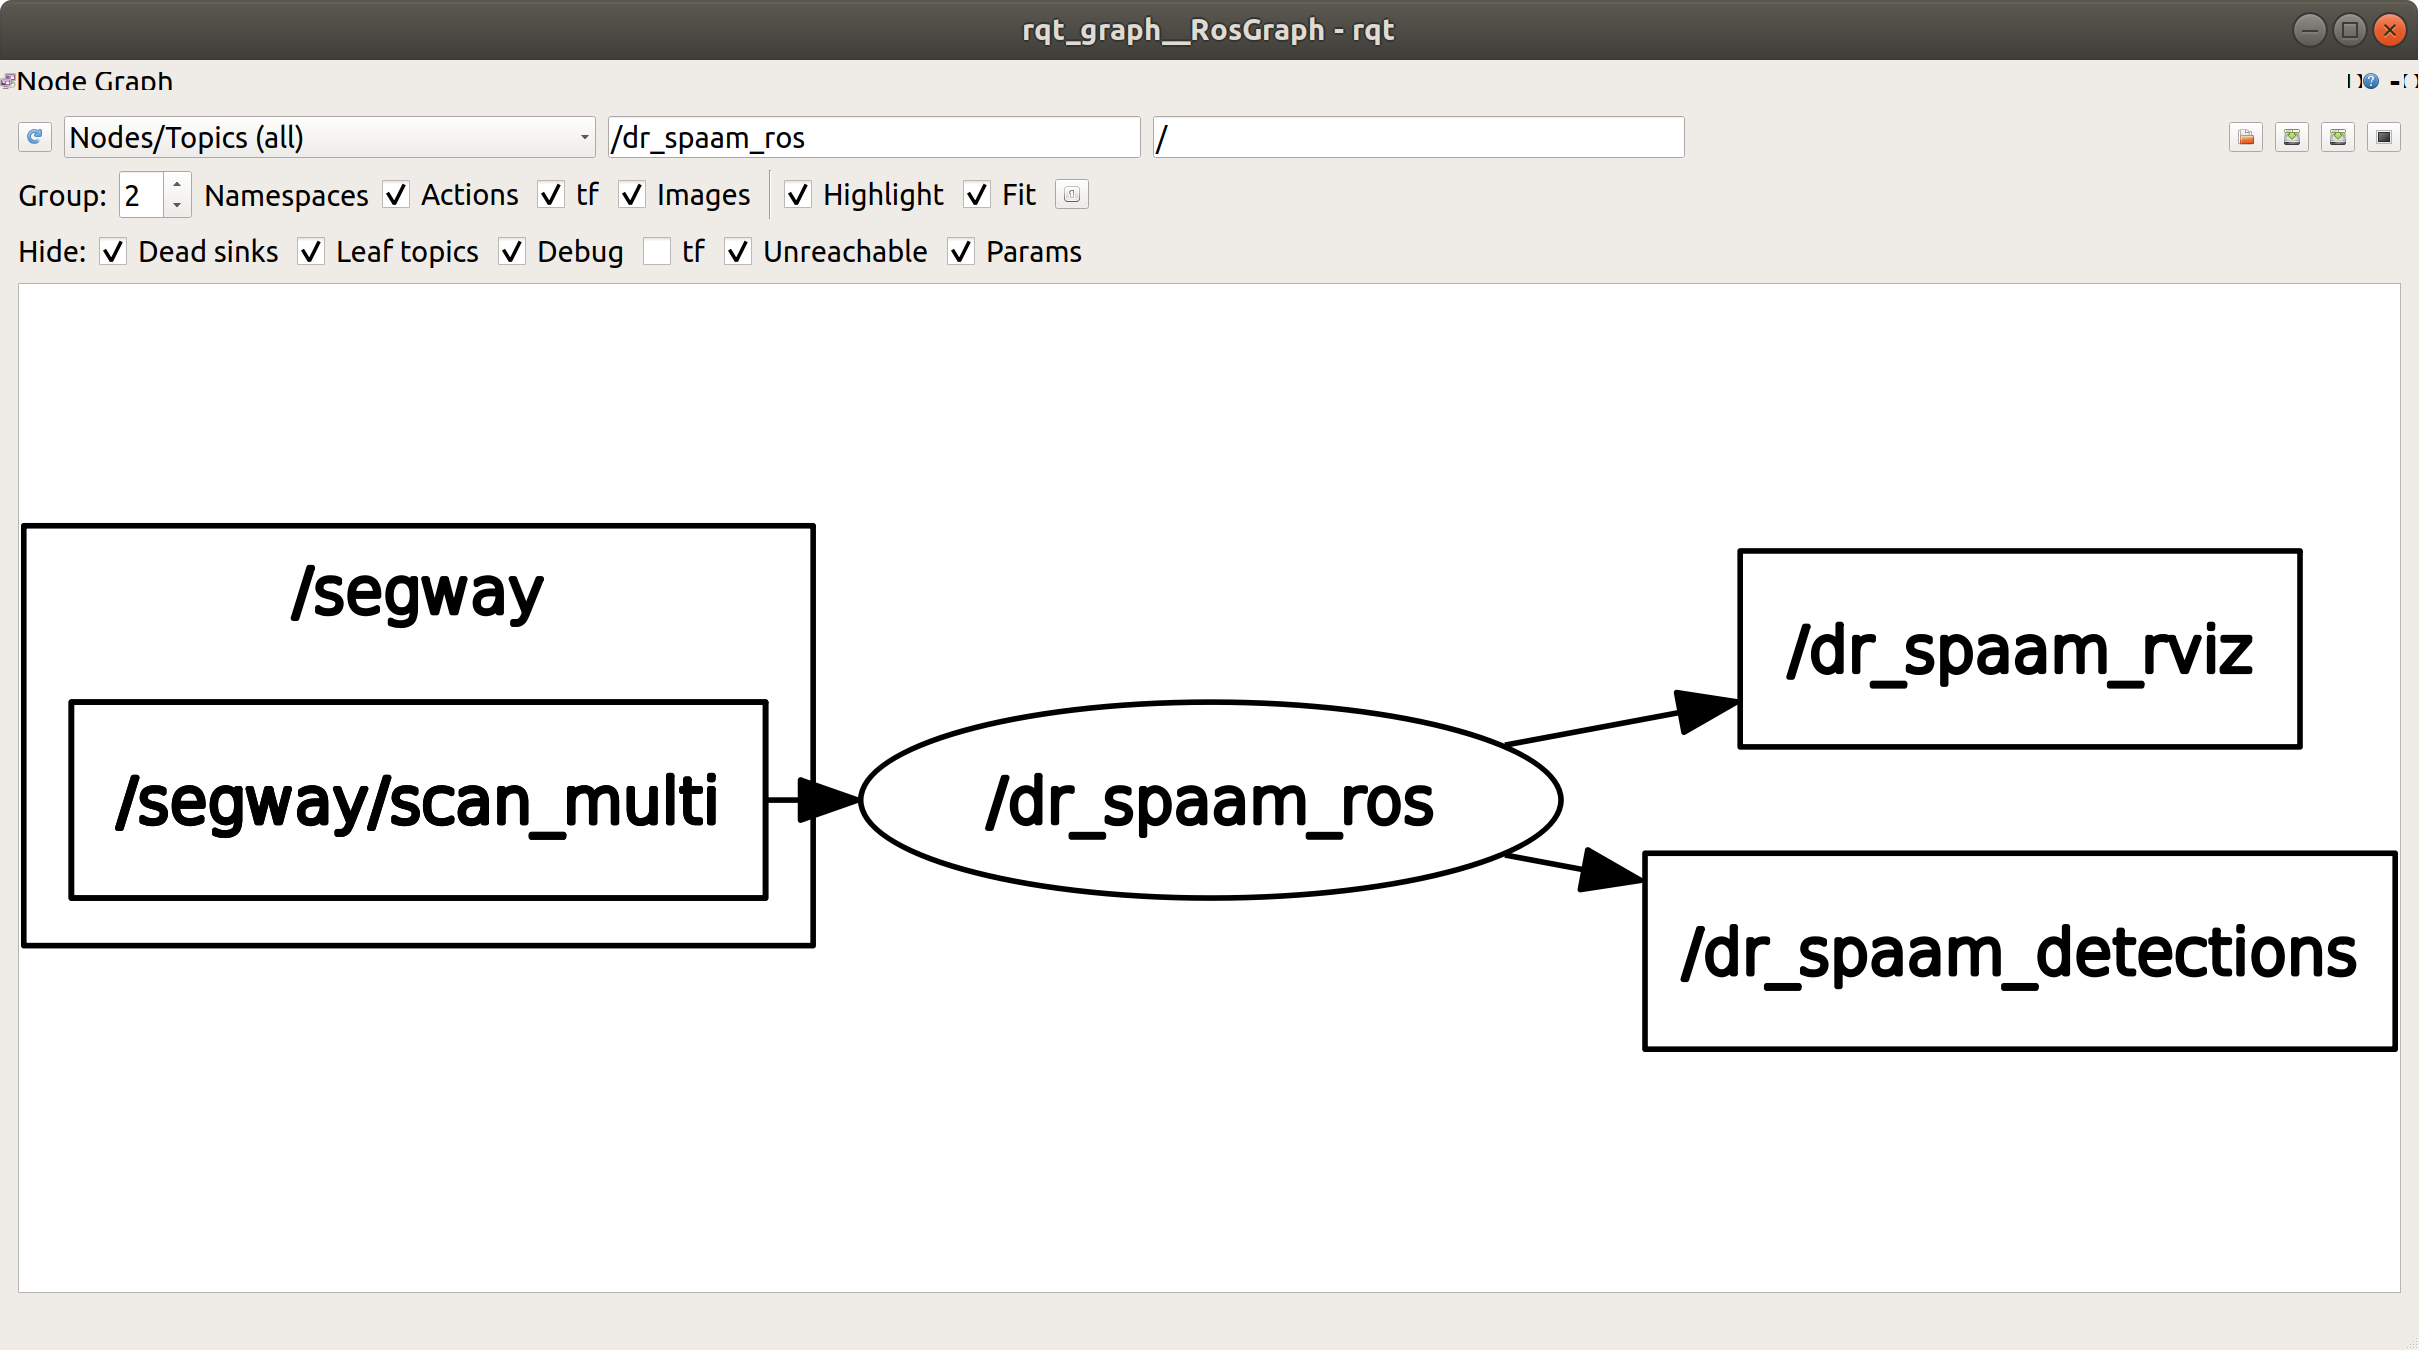Image resolution: width=2419 pixels, height=1350 pixels.
Task: Click the Node Graph plugin icon in the title
Action: click(x=8, y=81)
